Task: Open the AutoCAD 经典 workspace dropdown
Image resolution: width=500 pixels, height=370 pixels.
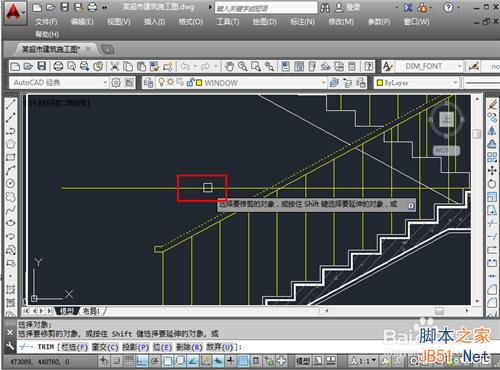Action: pyautogui.click(x=105, y=82)
